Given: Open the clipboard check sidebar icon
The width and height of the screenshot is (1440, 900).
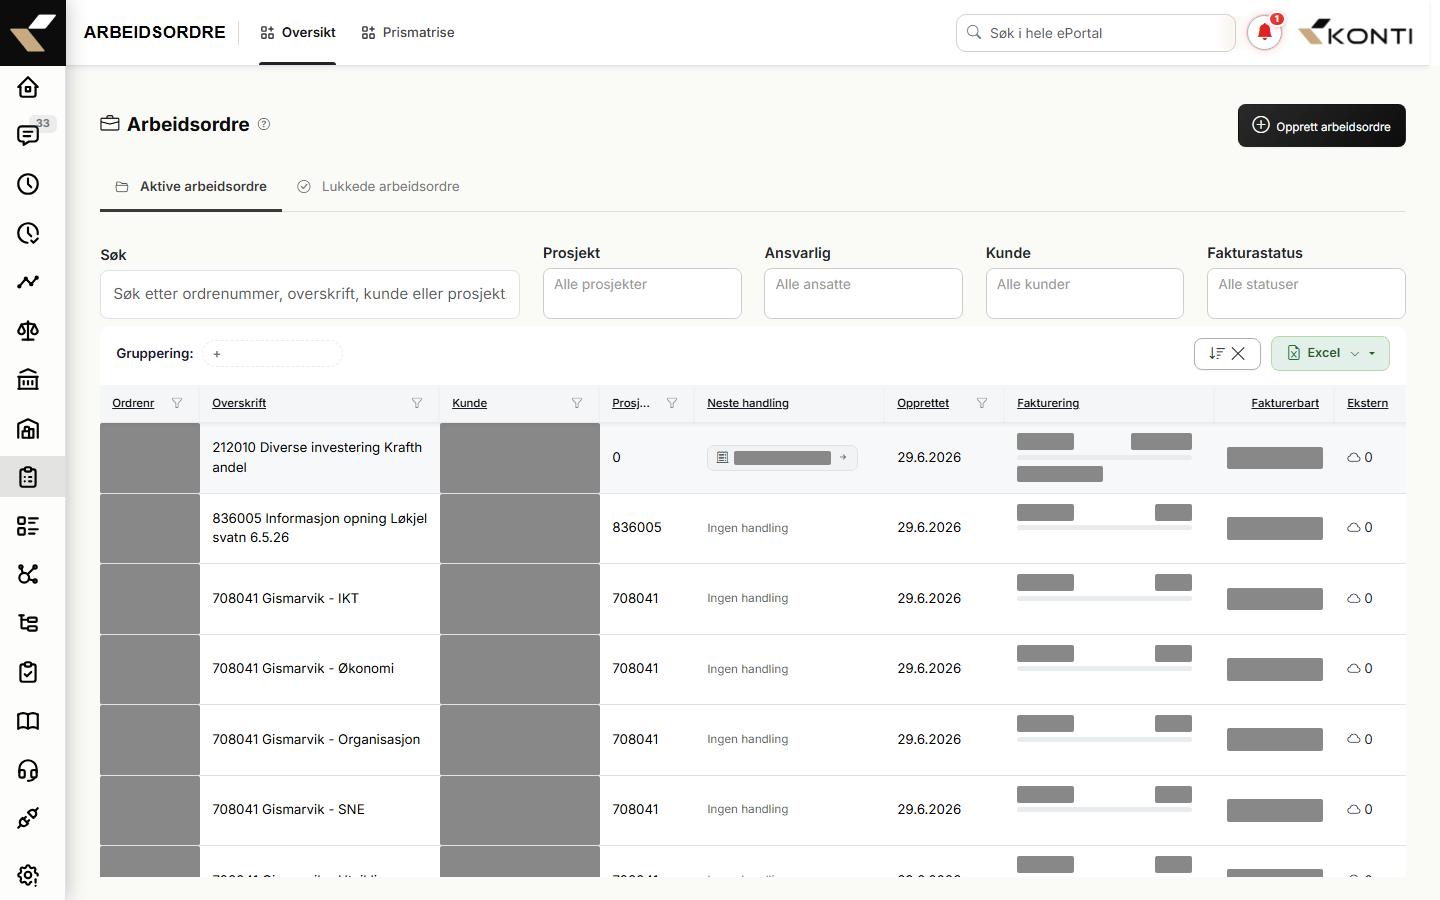Looking at the screenshot, I should [x=28, y=672].
